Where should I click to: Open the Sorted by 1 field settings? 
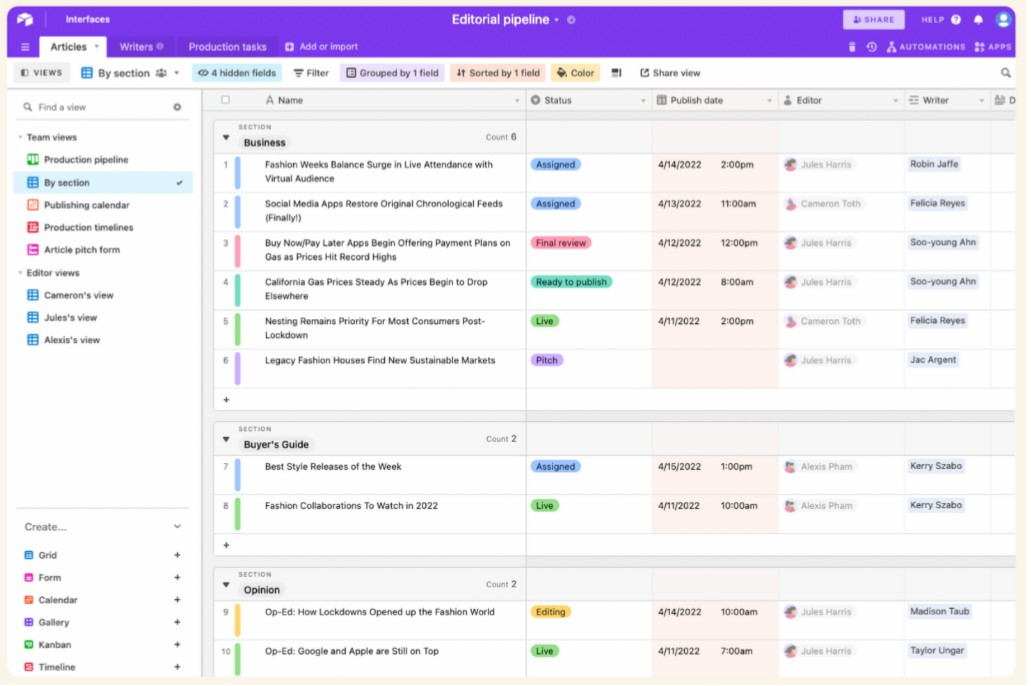click(x=497, y=72)
